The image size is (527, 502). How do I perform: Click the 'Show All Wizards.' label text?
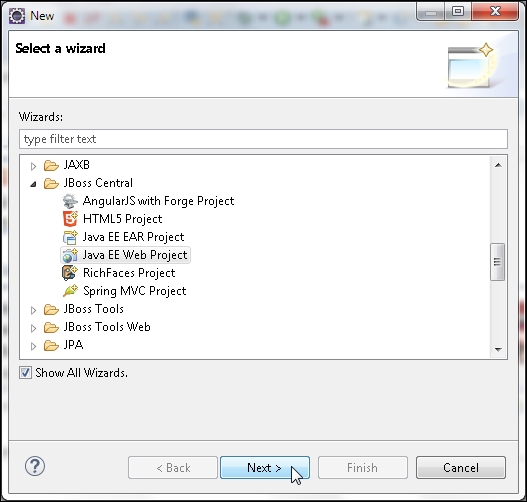coord(81,373)
